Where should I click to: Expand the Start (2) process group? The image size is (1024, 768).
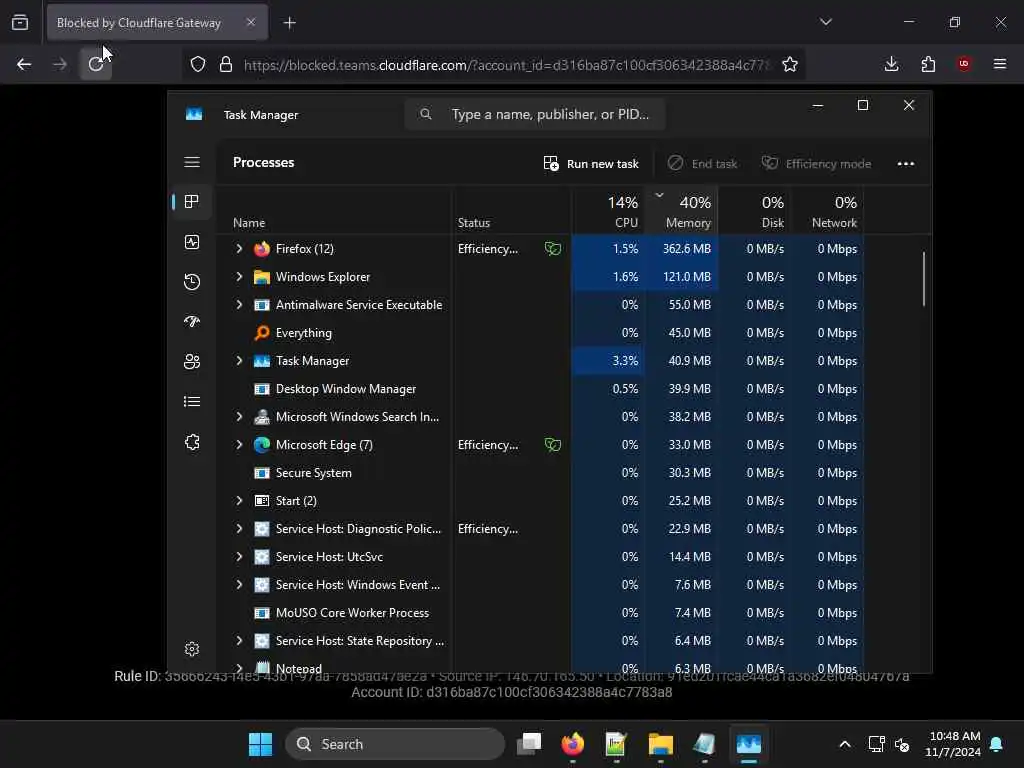239,501
